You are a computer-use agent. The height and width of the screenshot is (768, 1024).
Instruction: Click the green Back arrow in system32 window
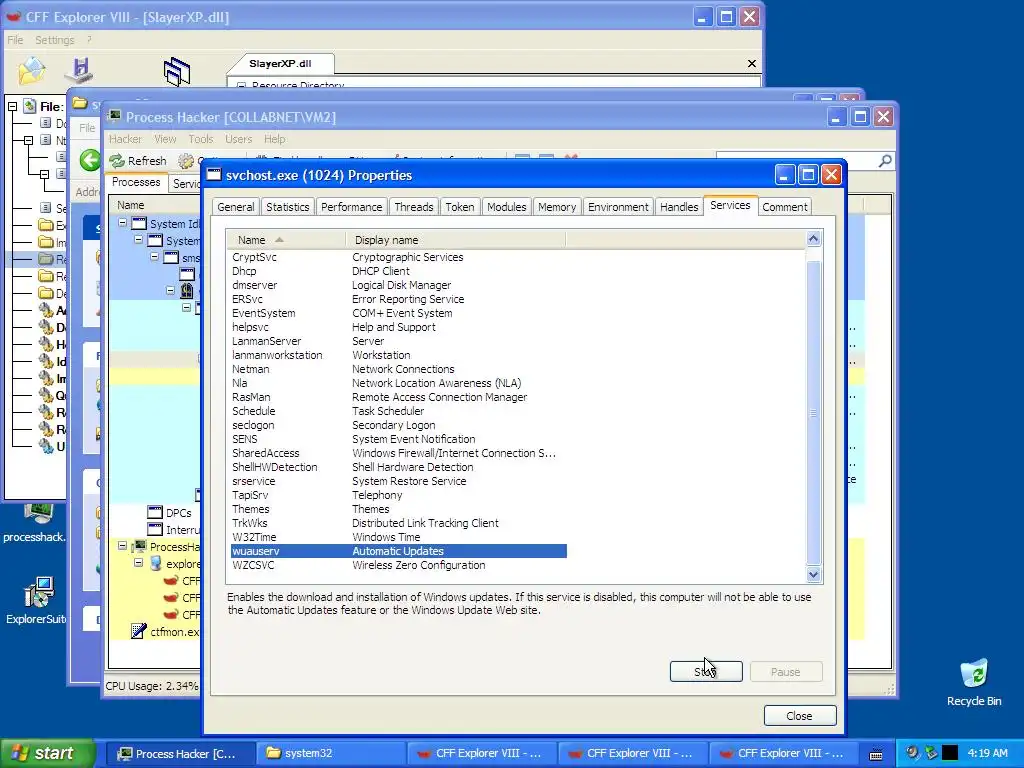point(90,160)
